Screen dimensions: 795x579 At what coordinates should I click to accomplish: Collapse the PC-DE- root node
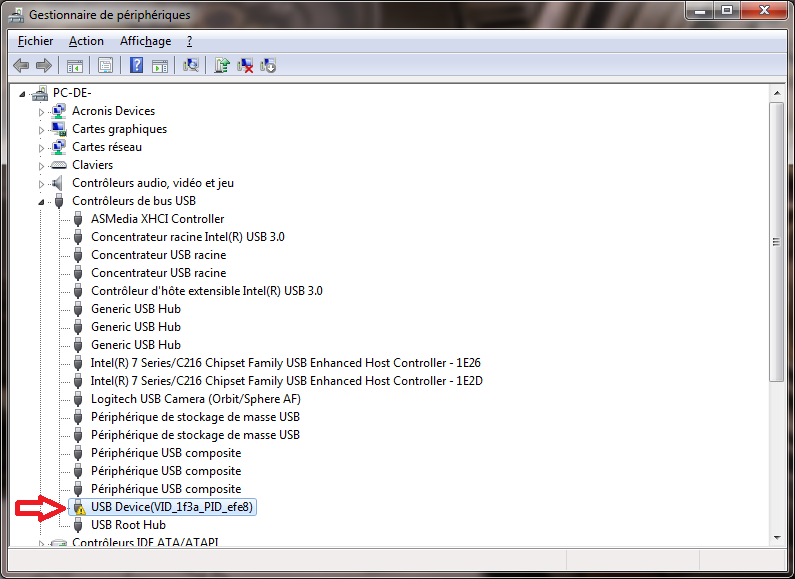click(22, 94)
